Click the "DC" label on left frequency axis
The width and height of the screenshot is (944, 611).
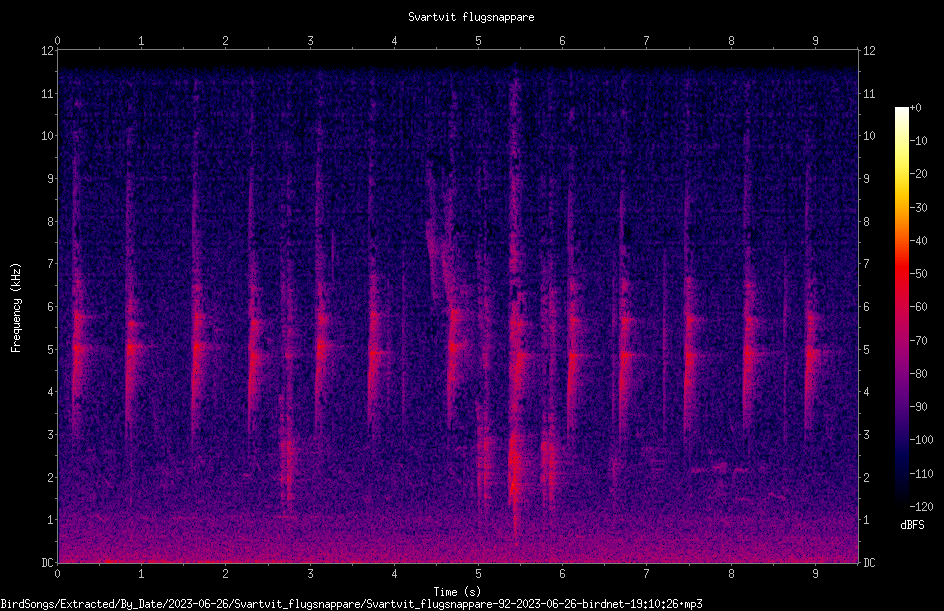click(48, 562)
